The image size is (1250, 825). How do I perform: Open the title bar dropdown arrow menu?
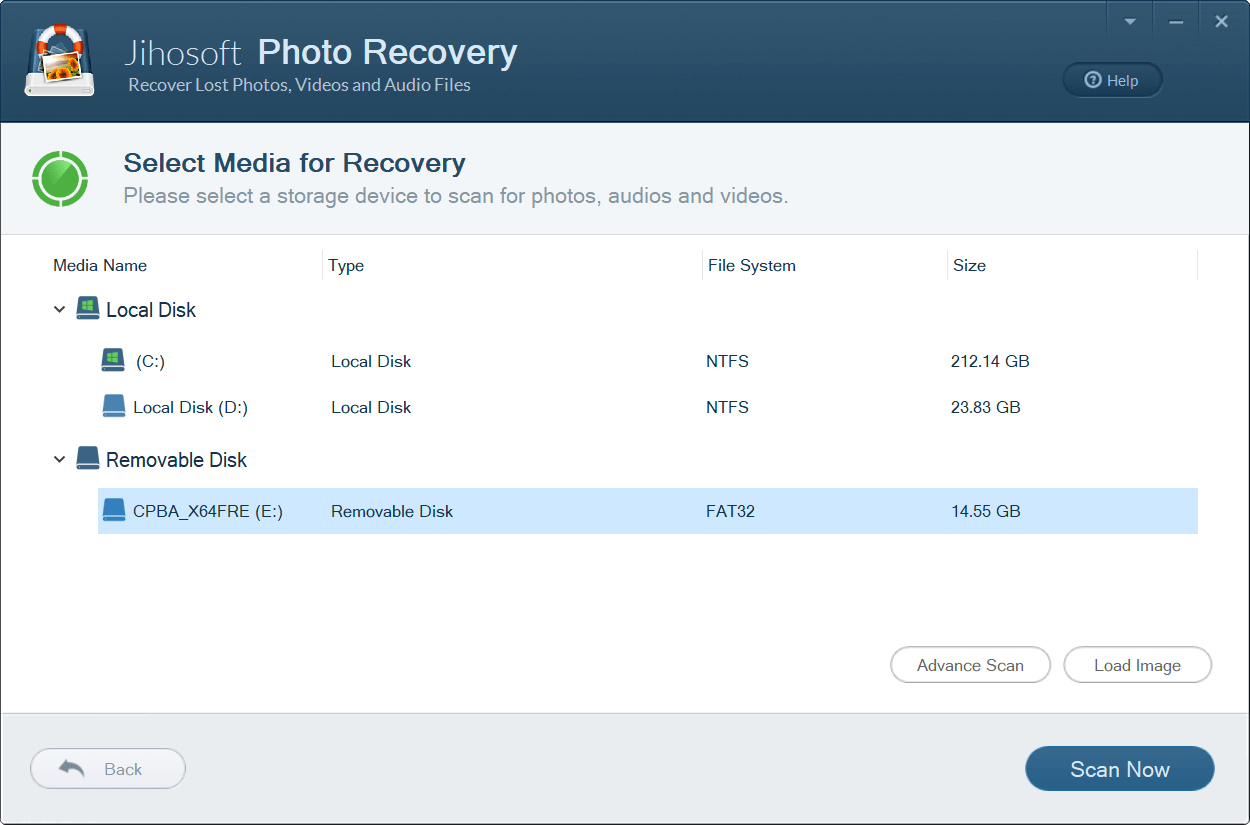coord(1130,21)
